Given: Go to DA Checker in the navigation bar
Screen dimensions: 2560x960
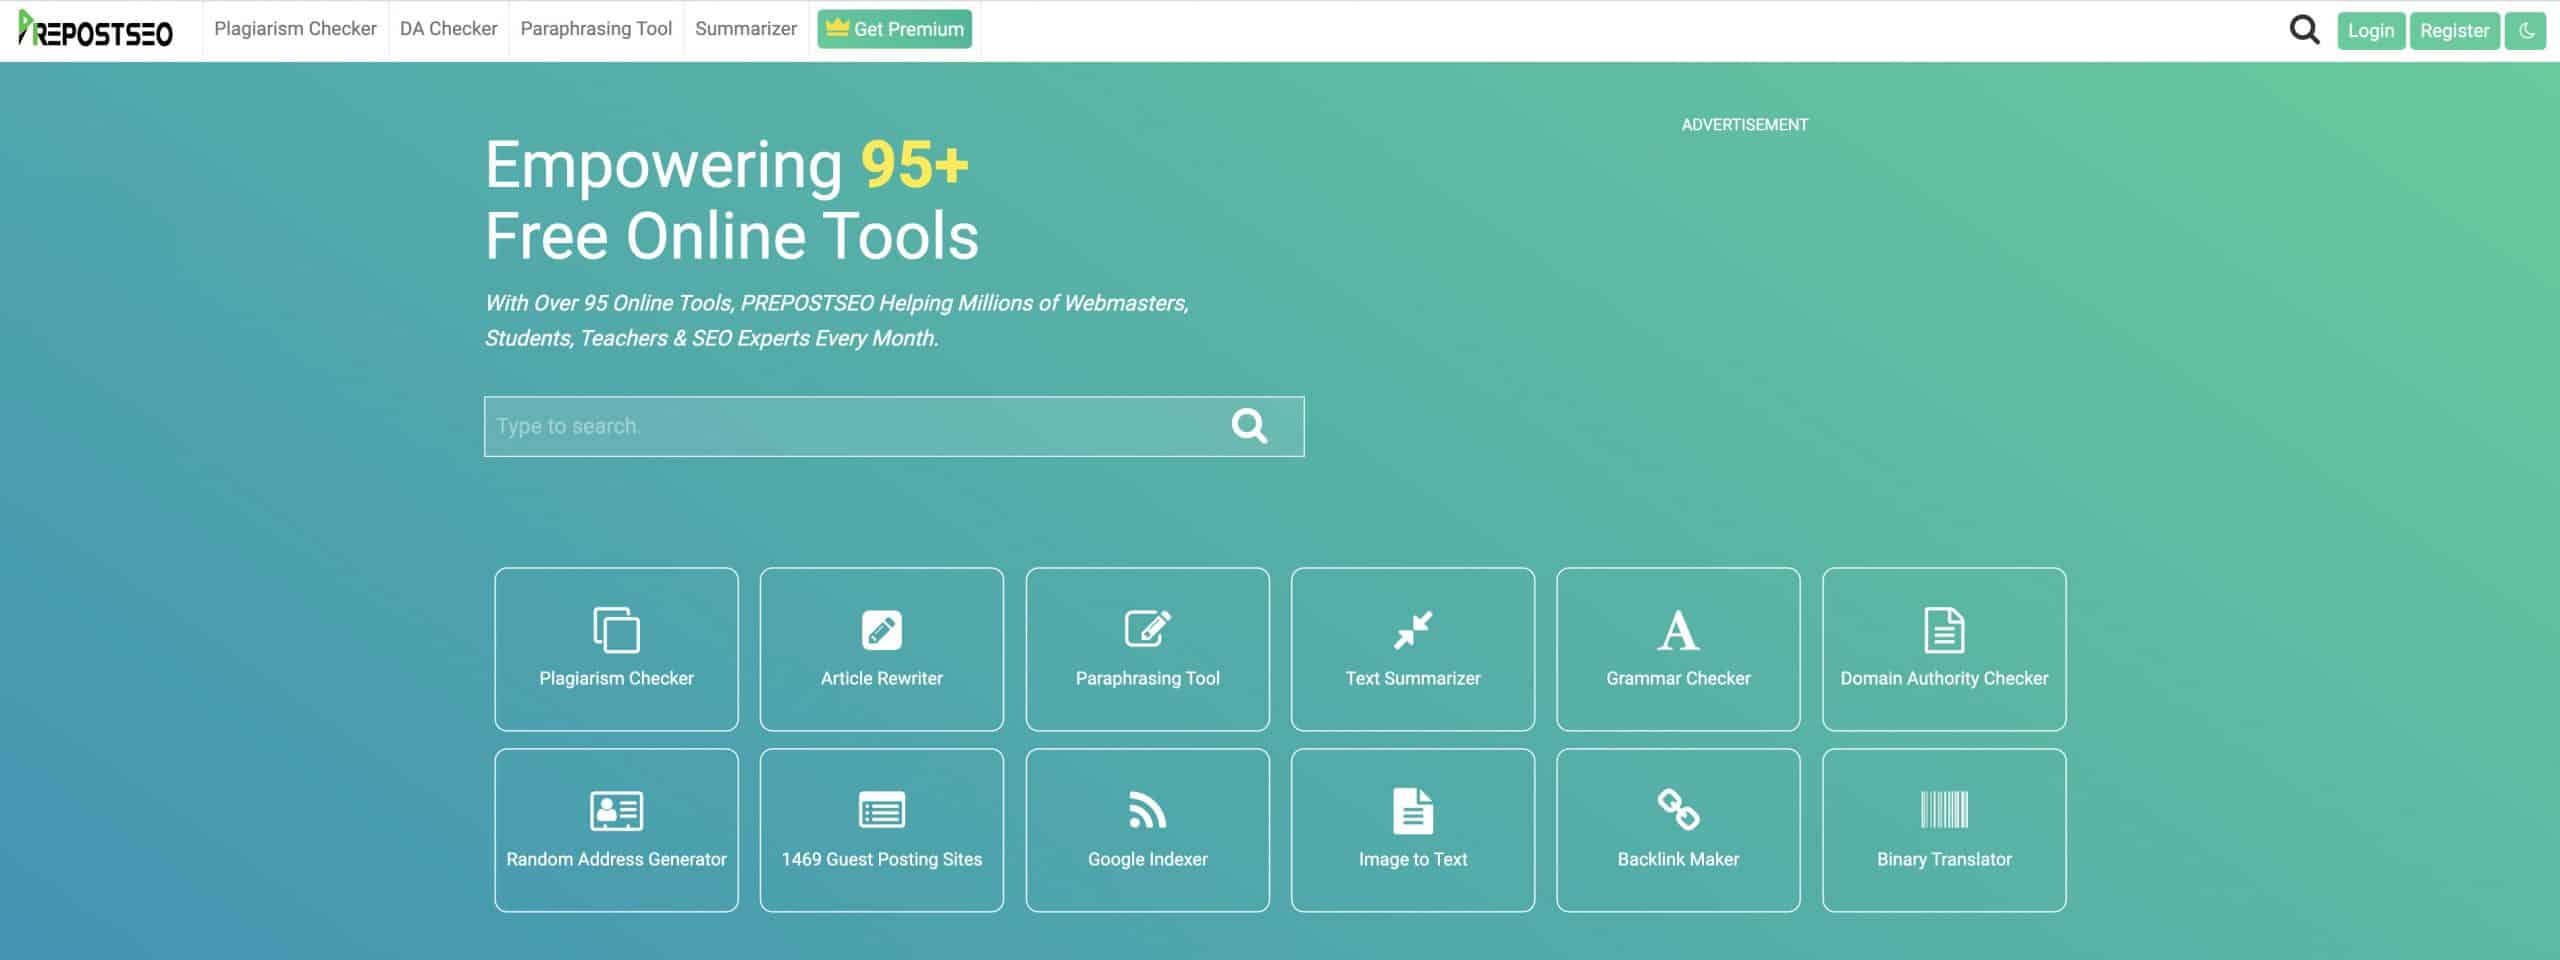Looking at the screenshot, I should click(x=448, y=29).
